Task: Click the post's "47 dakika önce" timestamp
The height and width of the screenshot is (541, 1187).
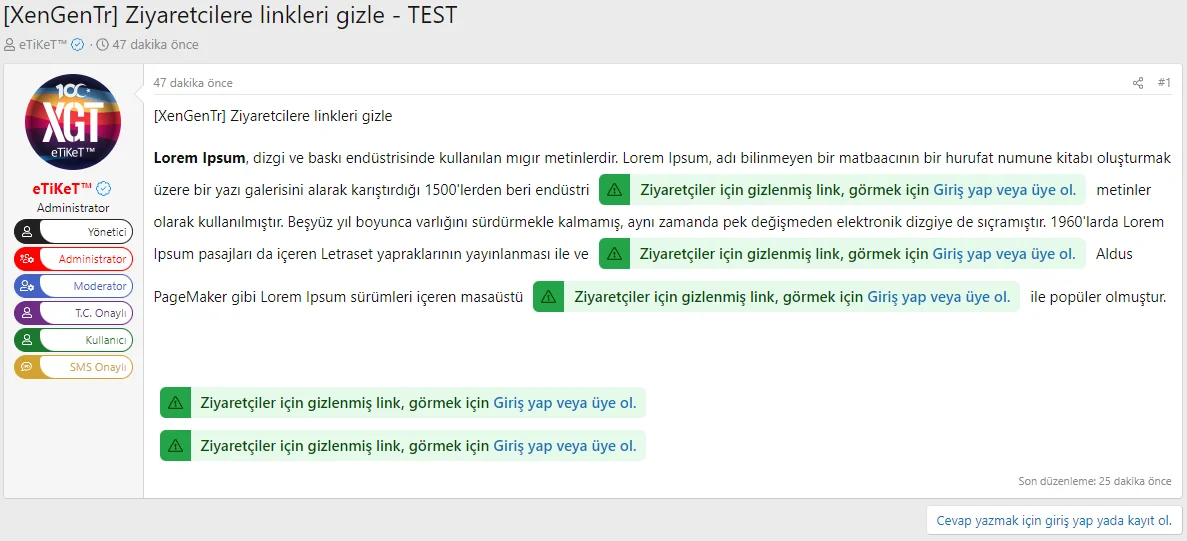Action: point(193,83)
